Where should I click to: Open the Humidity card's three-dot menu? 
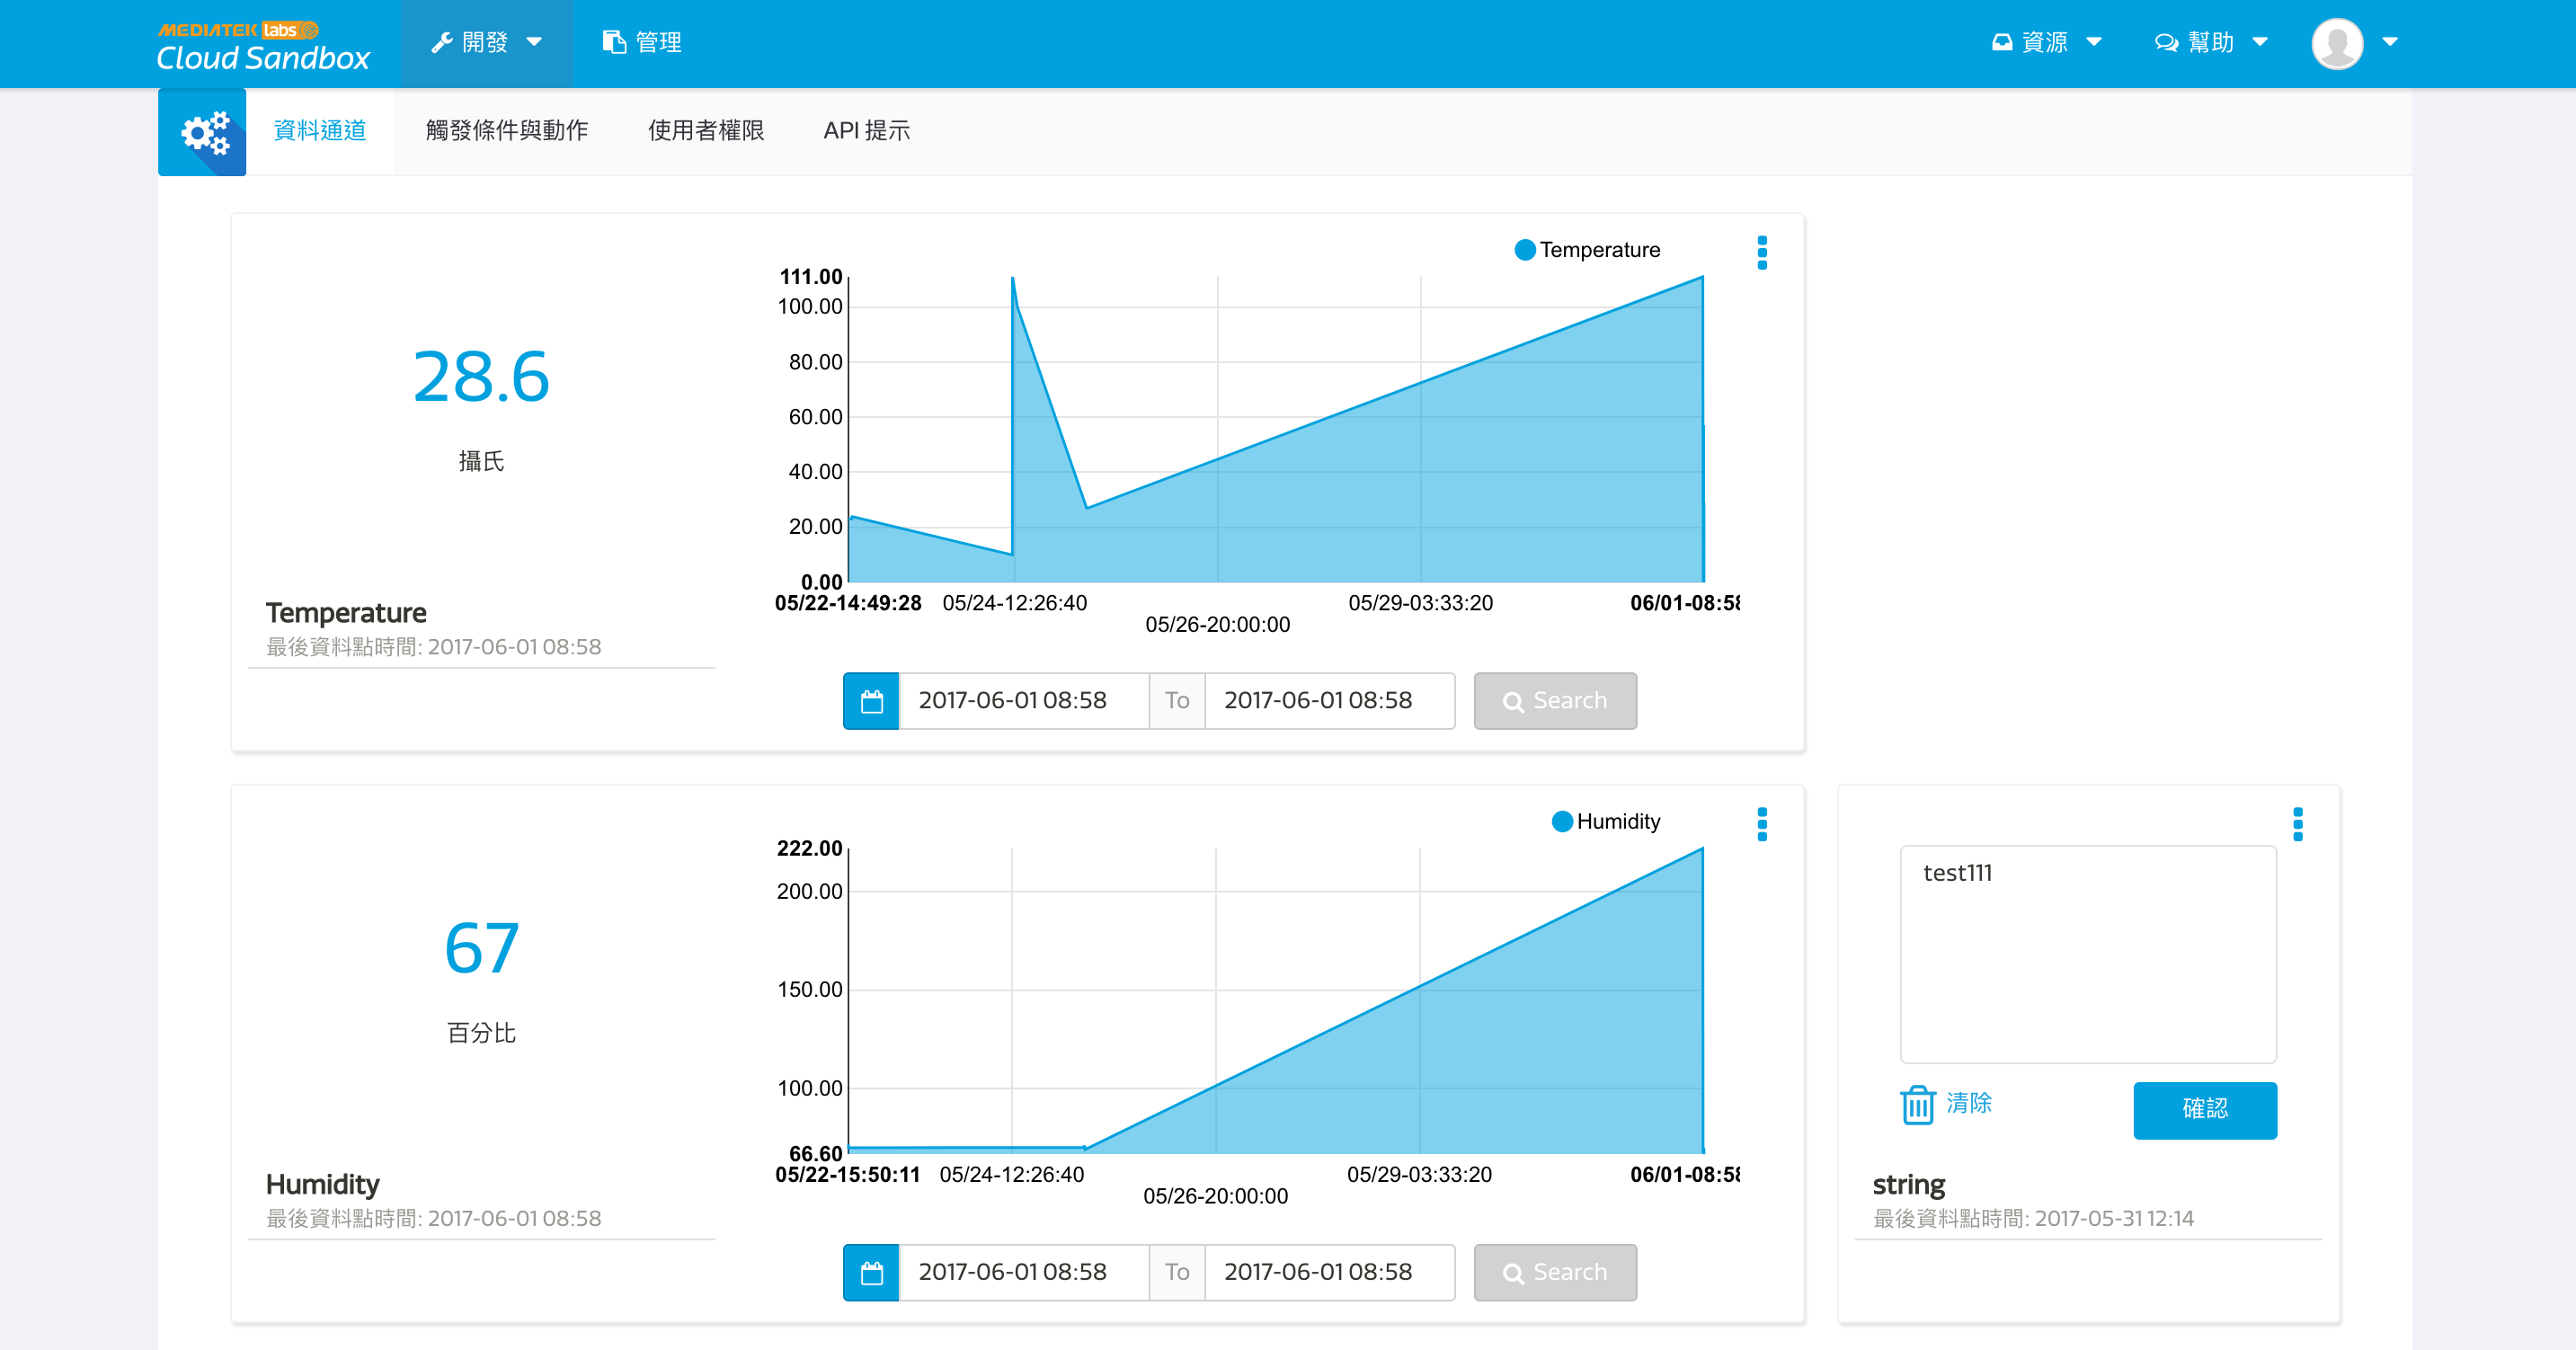(x=1762, y=824)
